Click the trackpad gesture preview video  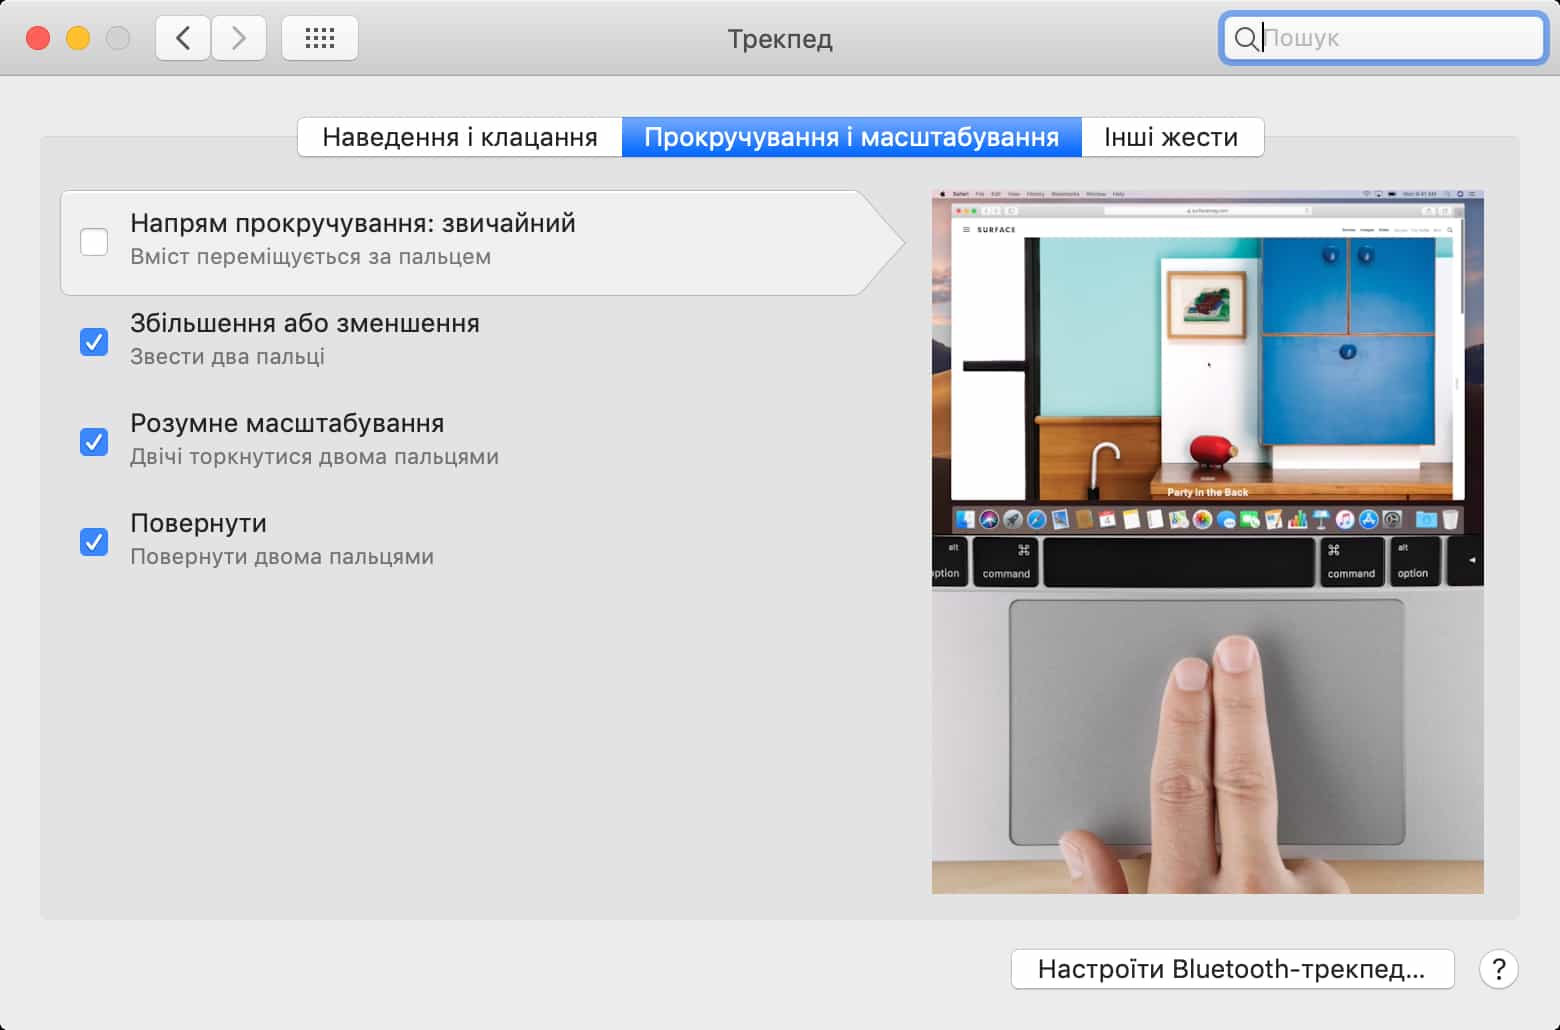click(x=1207, y=541)
